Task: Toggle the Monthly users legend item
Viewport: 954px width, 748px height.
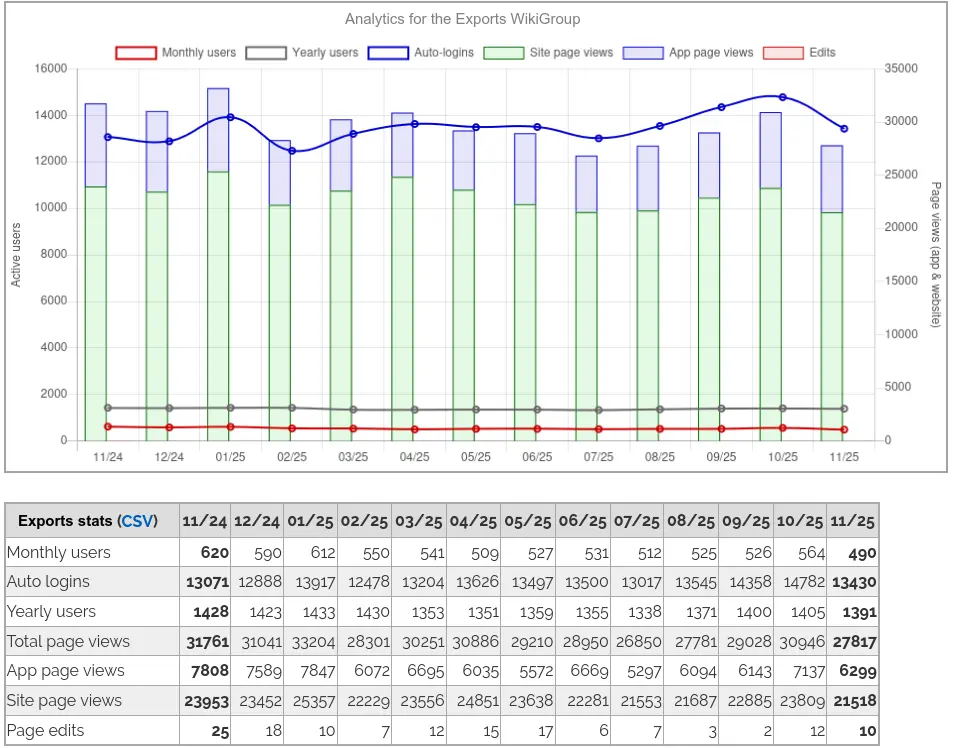Action: 175,53
